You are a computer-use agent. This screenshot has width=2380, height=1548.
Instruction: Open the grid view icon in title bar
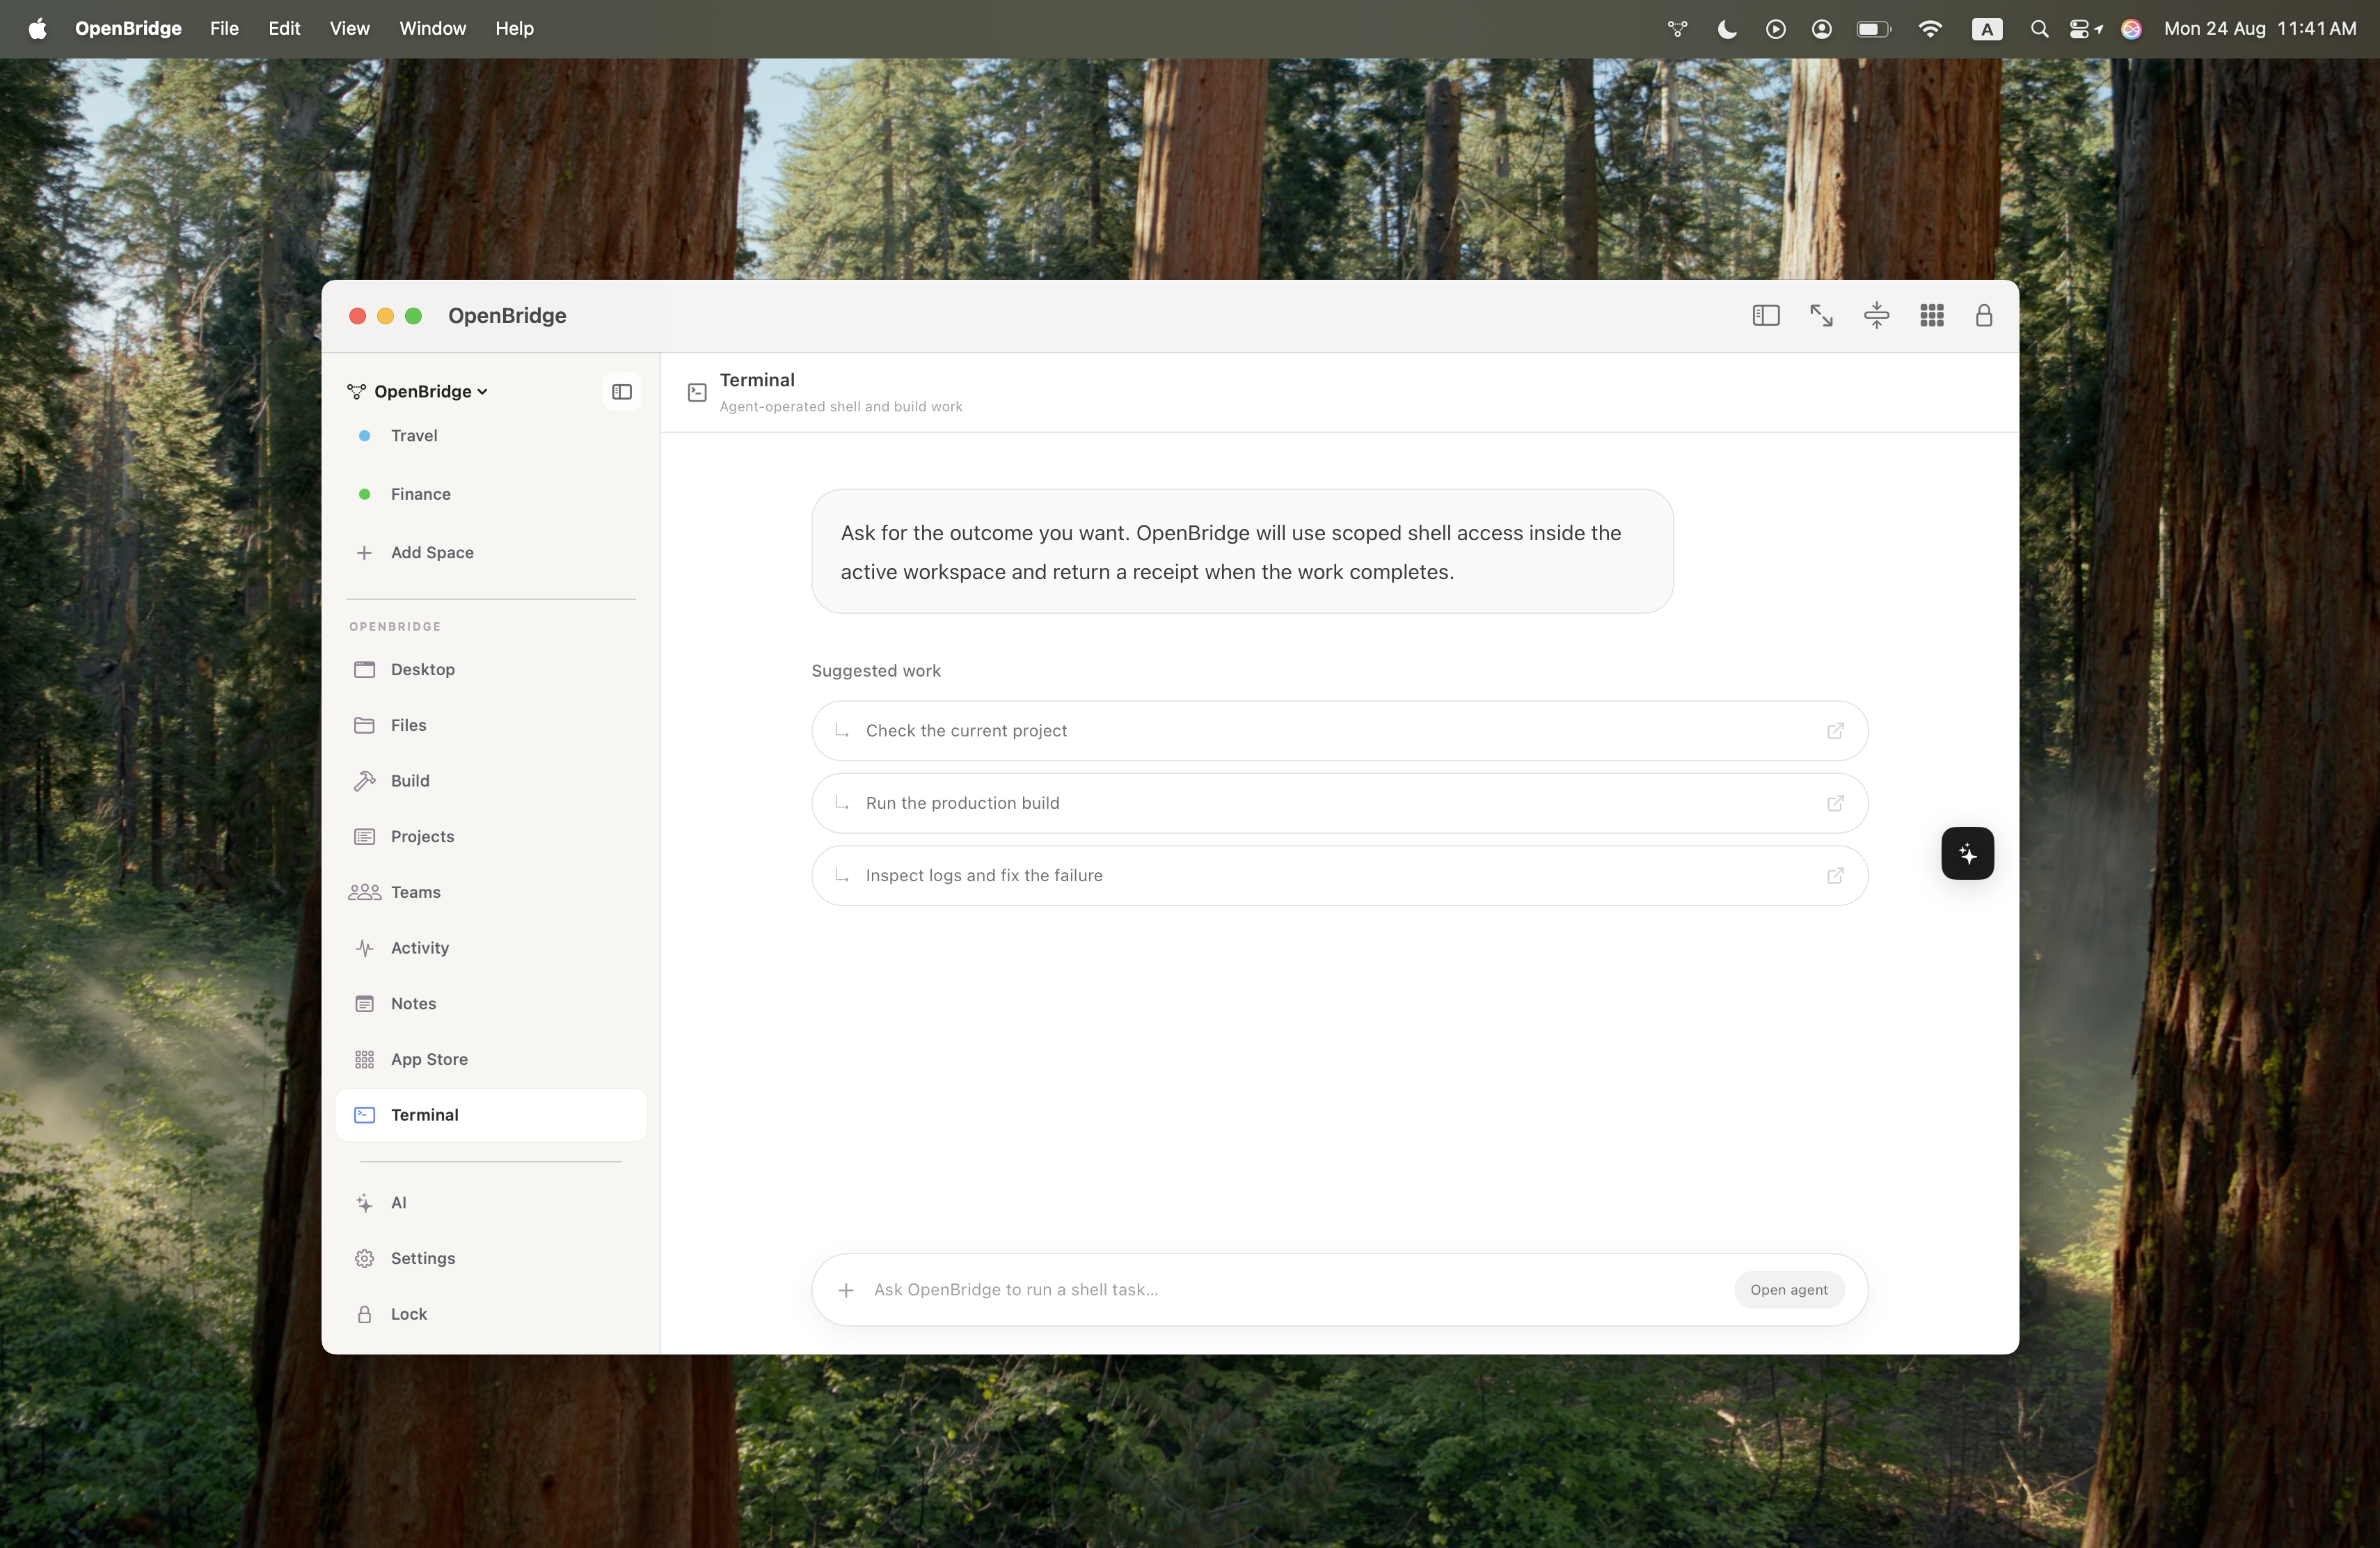[x=1932, y=316]
